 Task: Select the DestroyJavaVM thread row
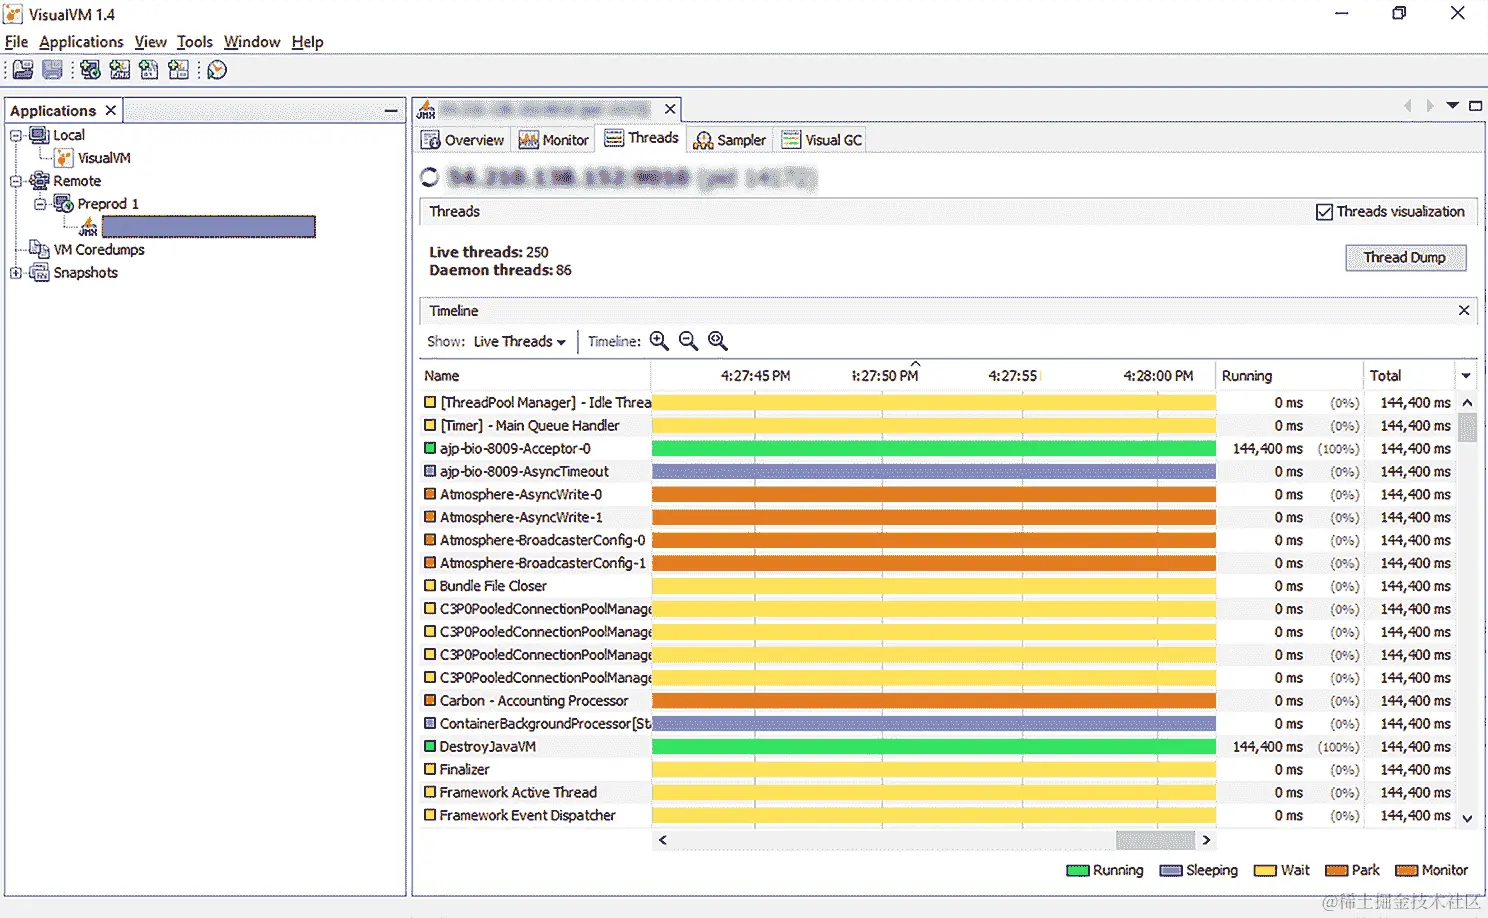pyautogui.click(x=937, y=747)
